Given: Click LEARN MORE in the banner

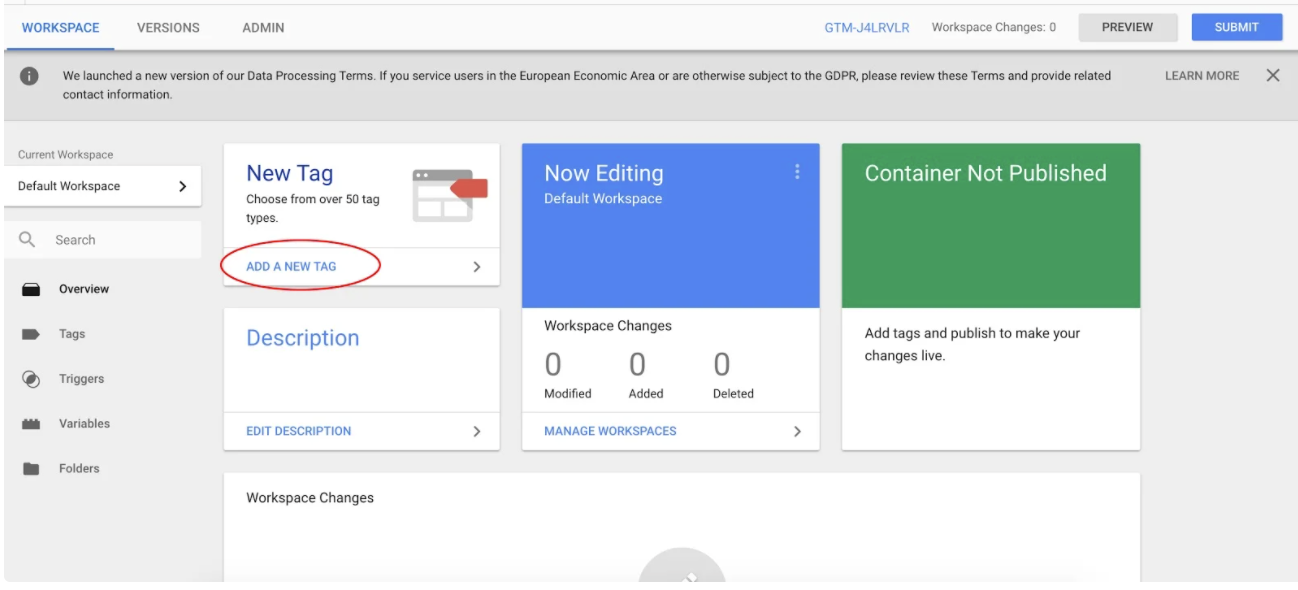Looking at the screenshot, I should tap(1202, 76).
